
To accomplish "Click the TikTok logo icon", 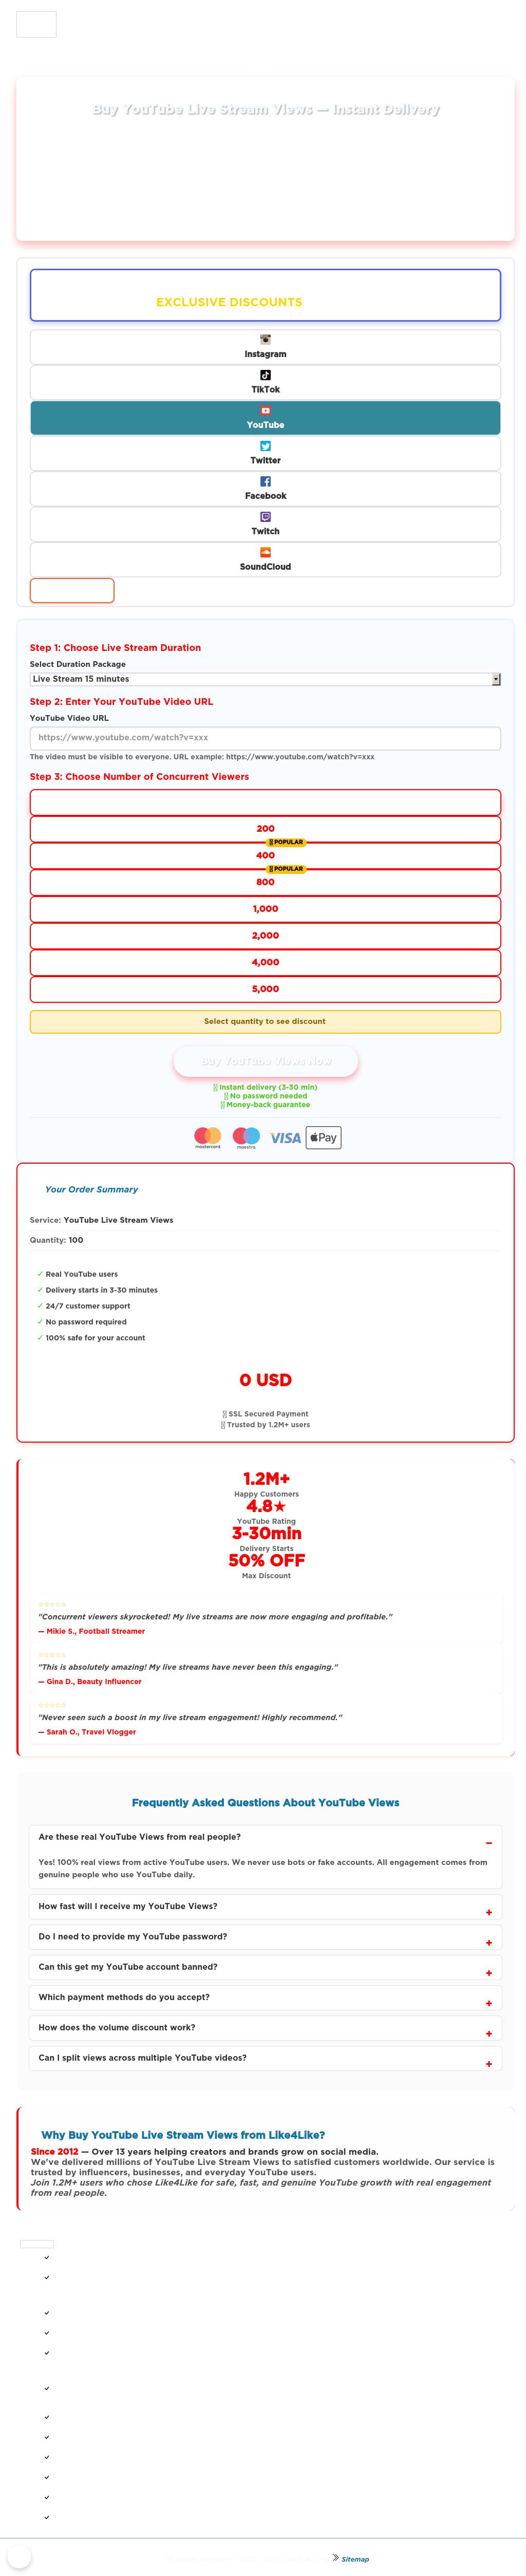I will [265, 375].
